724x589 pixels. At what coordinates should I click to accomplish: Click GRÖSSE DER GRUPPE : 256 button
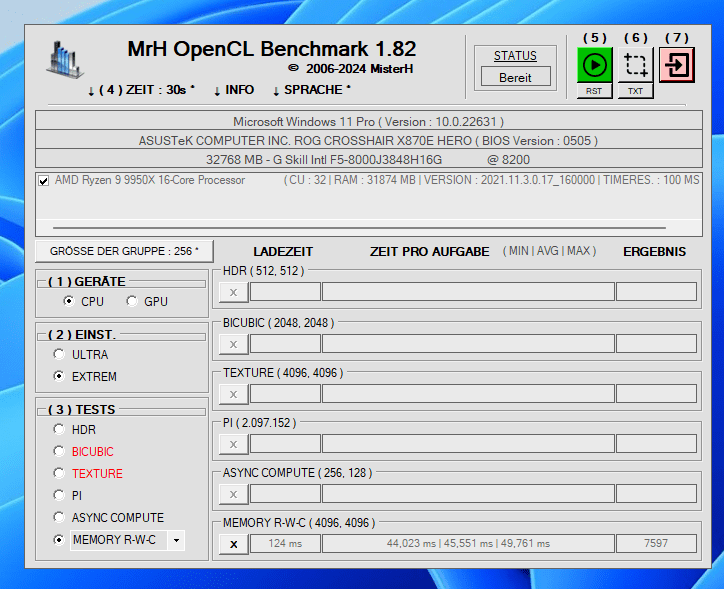coord(124,251)
